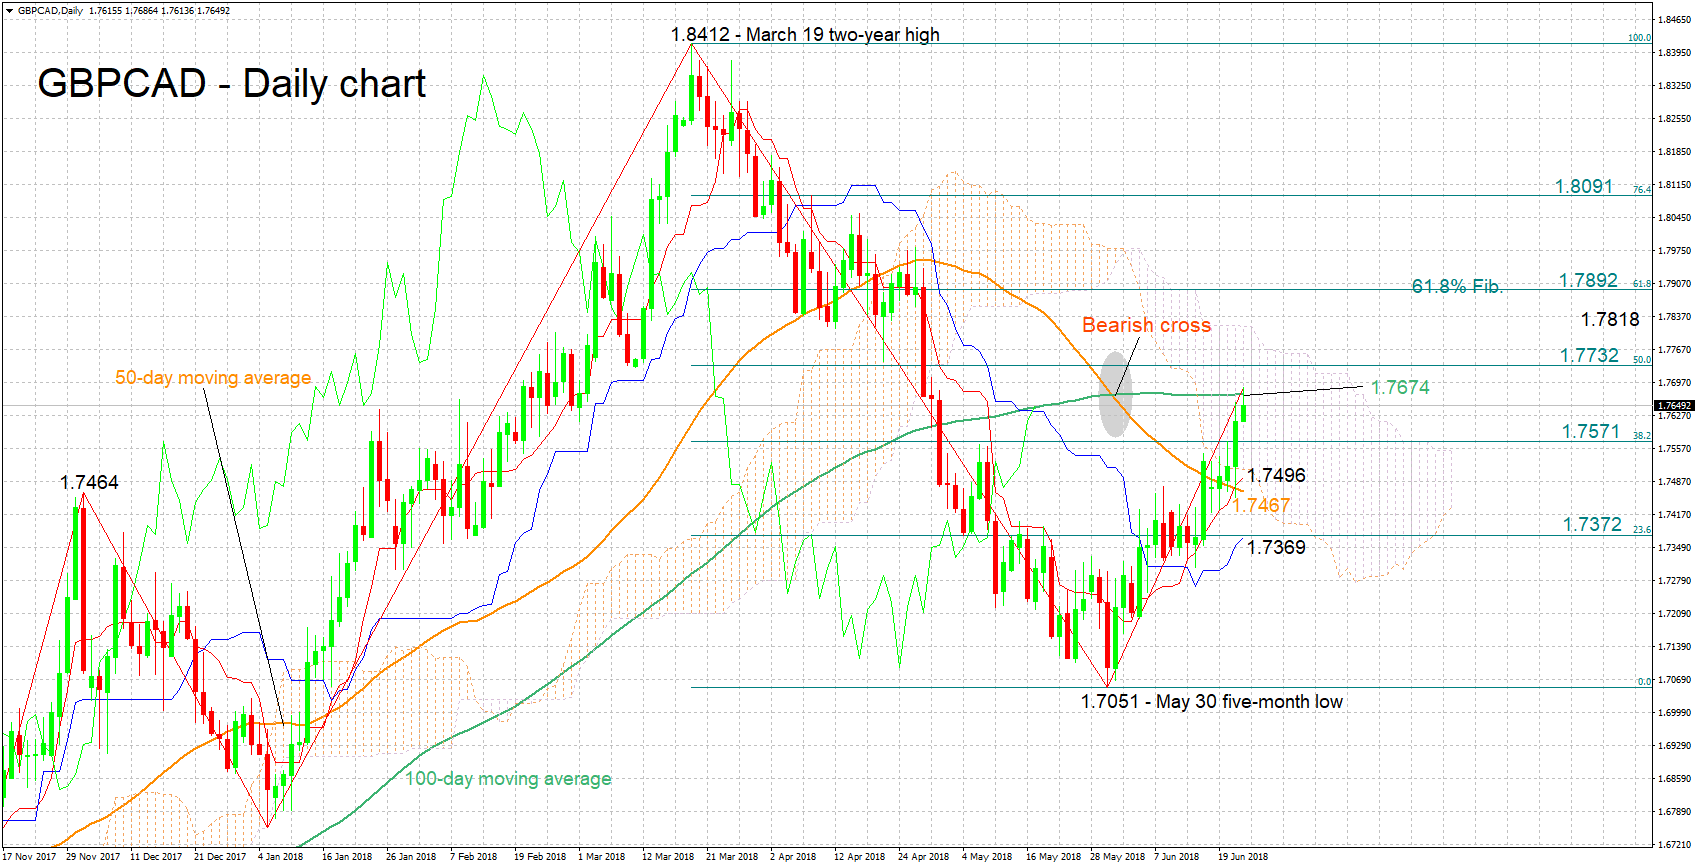Click the "11 Dec 2017" date label
Screen dimensions: 1695x868
coord(156,857)
